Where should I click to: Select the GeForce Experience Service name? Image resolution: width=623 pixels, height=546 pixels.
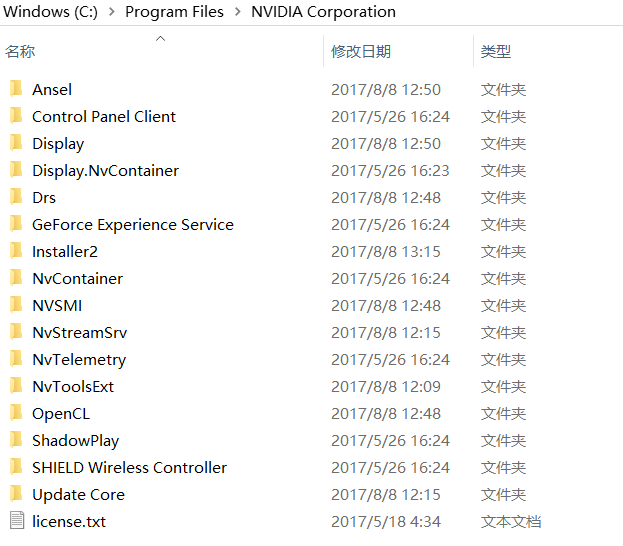(133, 225)
